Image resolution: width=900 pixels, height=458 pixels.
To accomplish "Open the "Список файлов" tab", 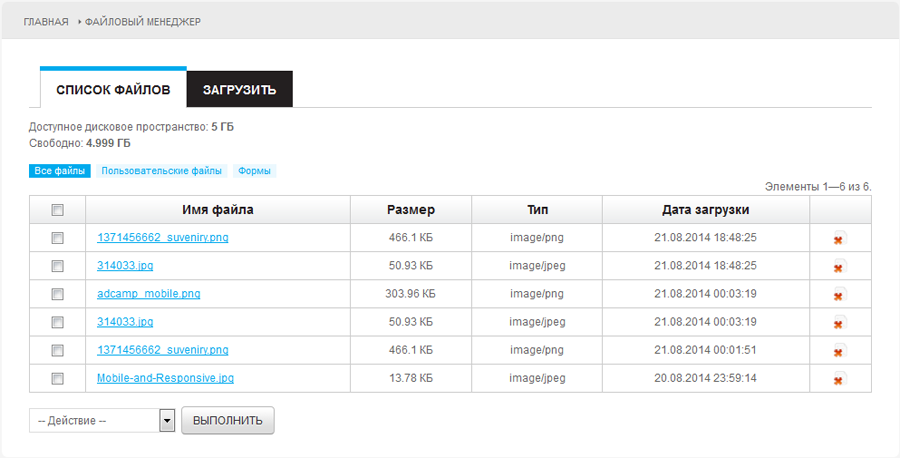I will (x=113, y=90).
